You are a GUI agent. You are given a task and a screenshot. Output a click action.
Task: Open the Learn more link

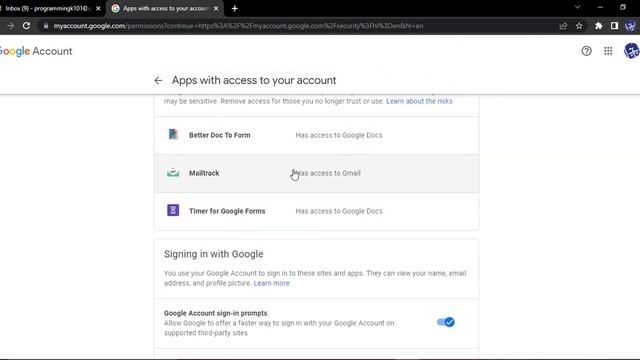(271, 283)
